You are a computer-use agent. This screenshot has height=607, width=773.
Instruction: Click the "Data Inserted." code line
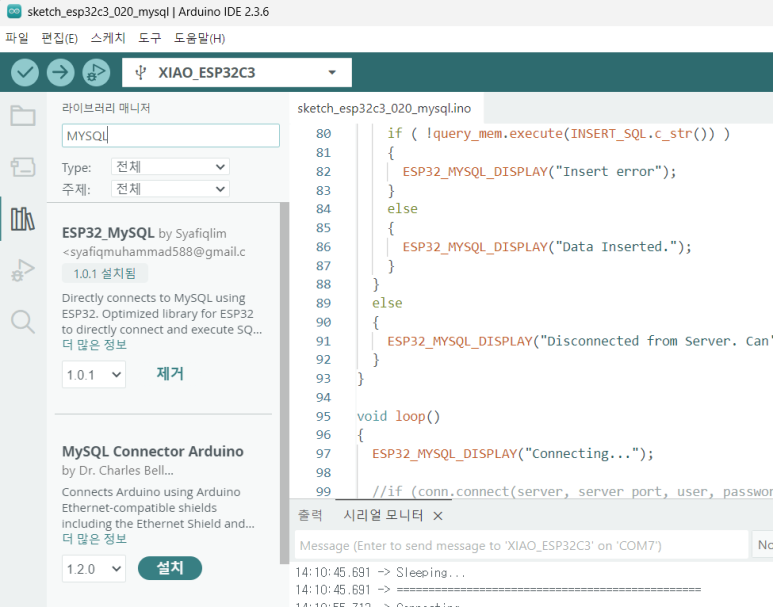(547, 247)
